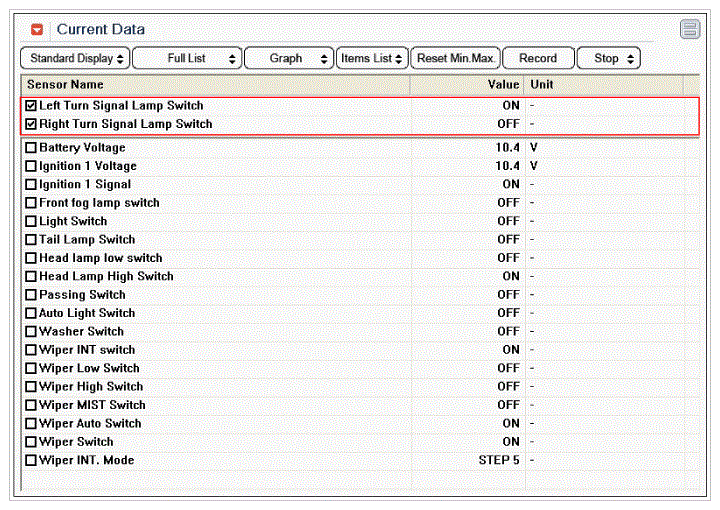The width and height of the screenshot is (720, 510).
Task: Click the Record button
Action: (538, 59)
